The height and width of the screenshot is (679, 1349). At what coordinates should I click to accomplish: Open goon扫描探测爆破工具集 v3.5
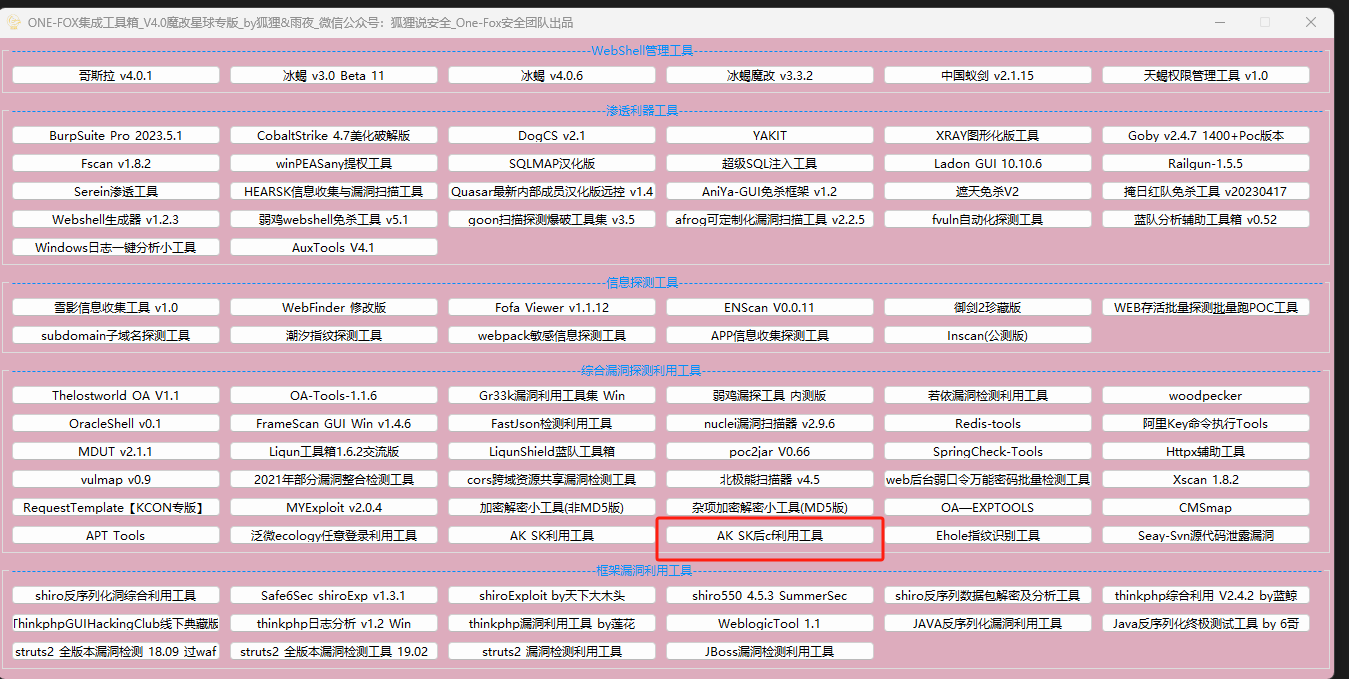coord(552,219)
